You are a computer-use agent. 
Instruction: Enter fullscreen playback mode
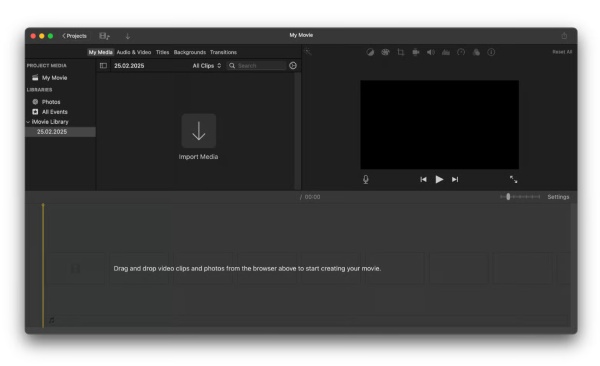514,179
